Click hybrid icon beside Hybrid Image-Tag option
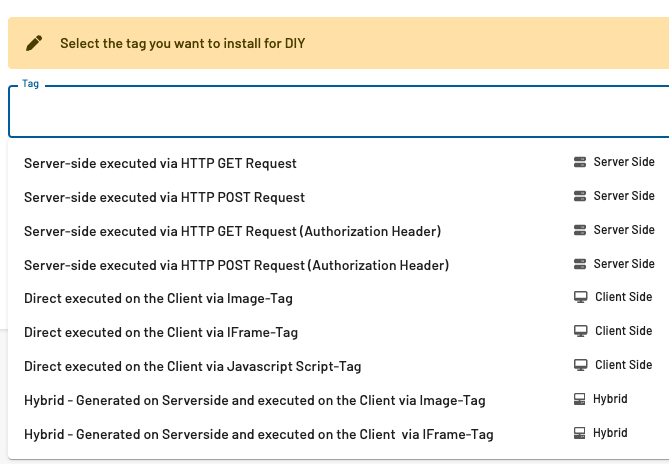 pyautogui.click(x=579, y=399)
